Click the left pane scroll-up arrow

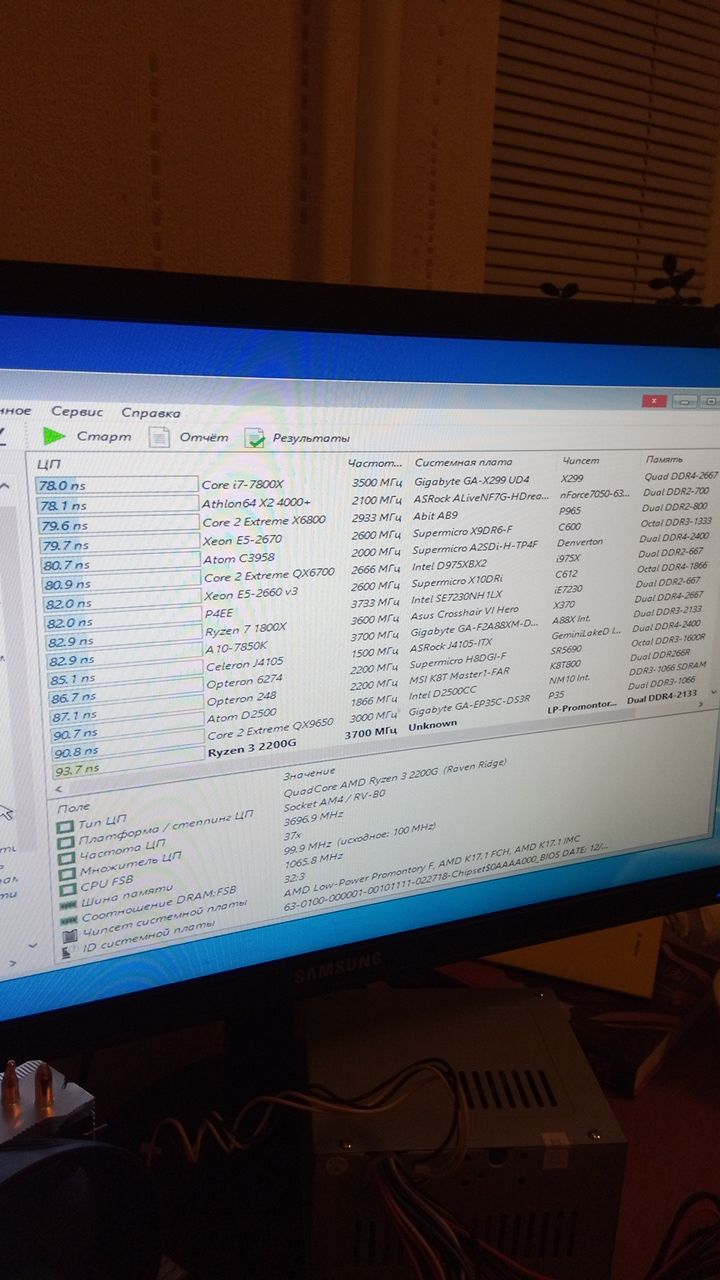coord(5,486)
